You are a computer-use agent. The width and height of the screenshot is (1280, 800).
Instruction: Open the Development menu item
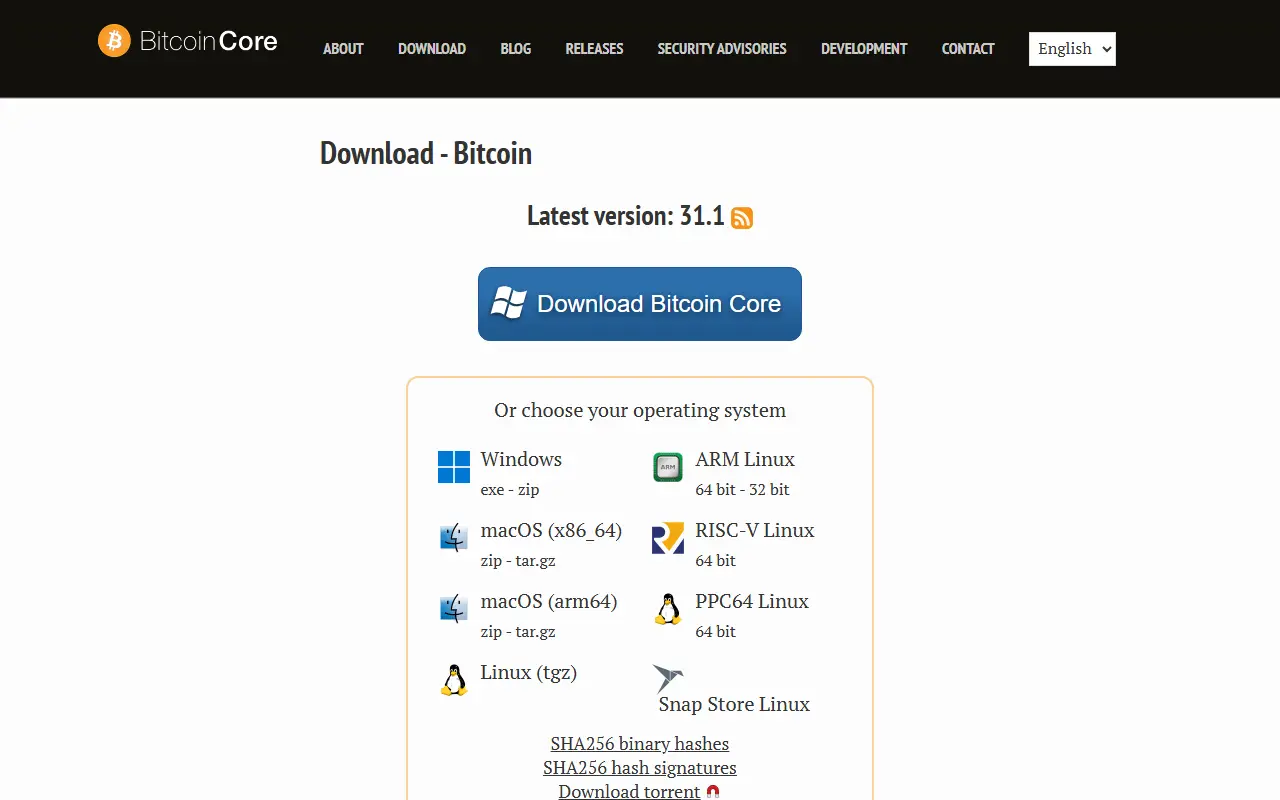(864, 49)
